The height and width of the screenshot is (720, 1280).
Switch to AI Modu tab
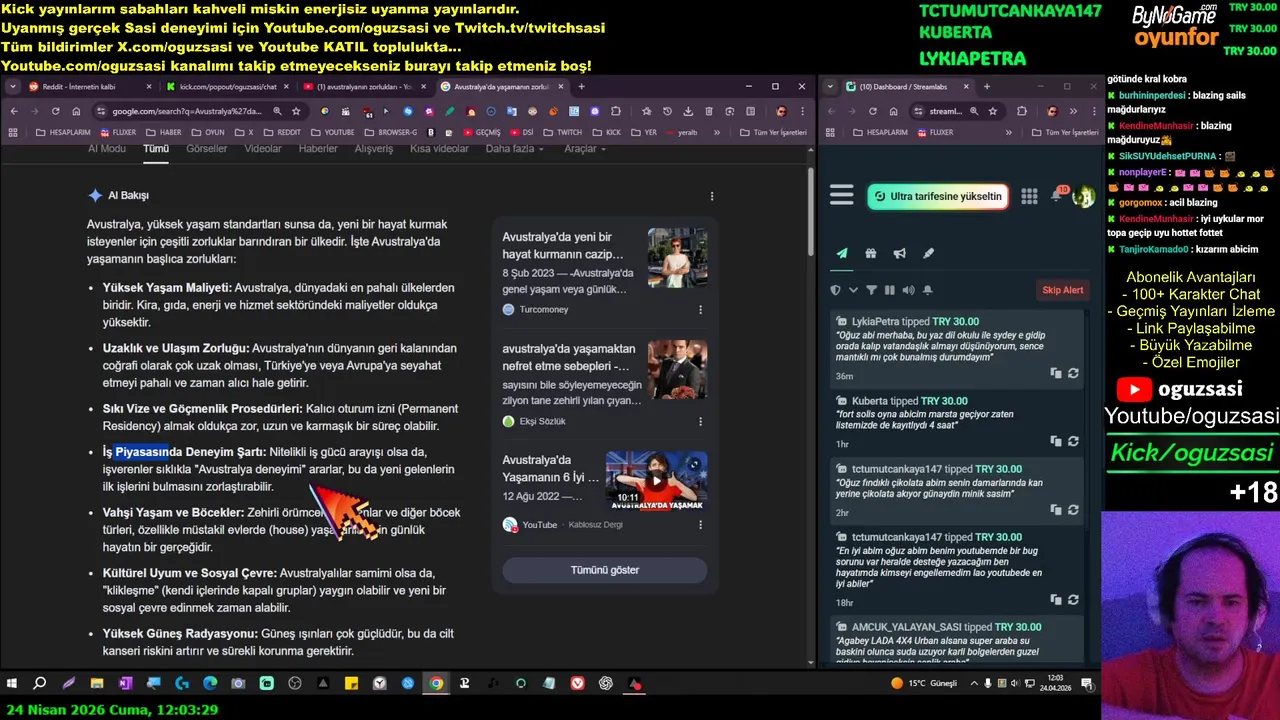click(x=107, y=149)
